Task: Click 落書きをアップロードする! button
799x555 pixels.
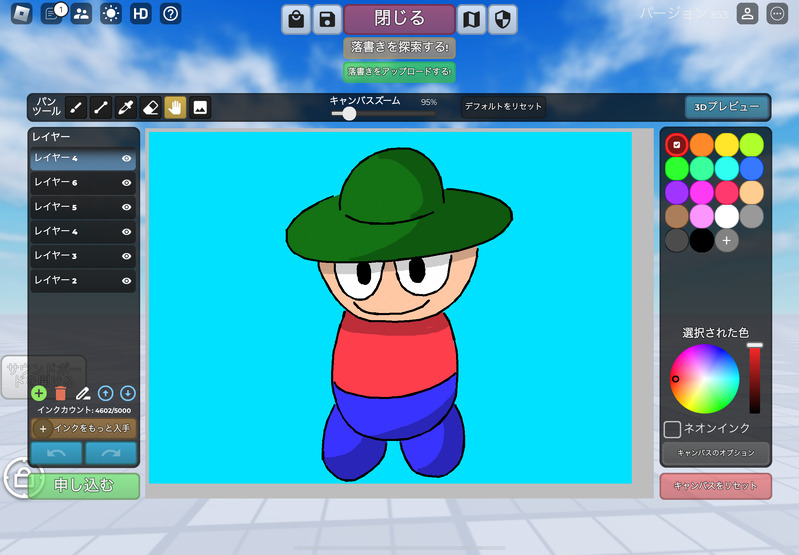Action: coord(400,71)
